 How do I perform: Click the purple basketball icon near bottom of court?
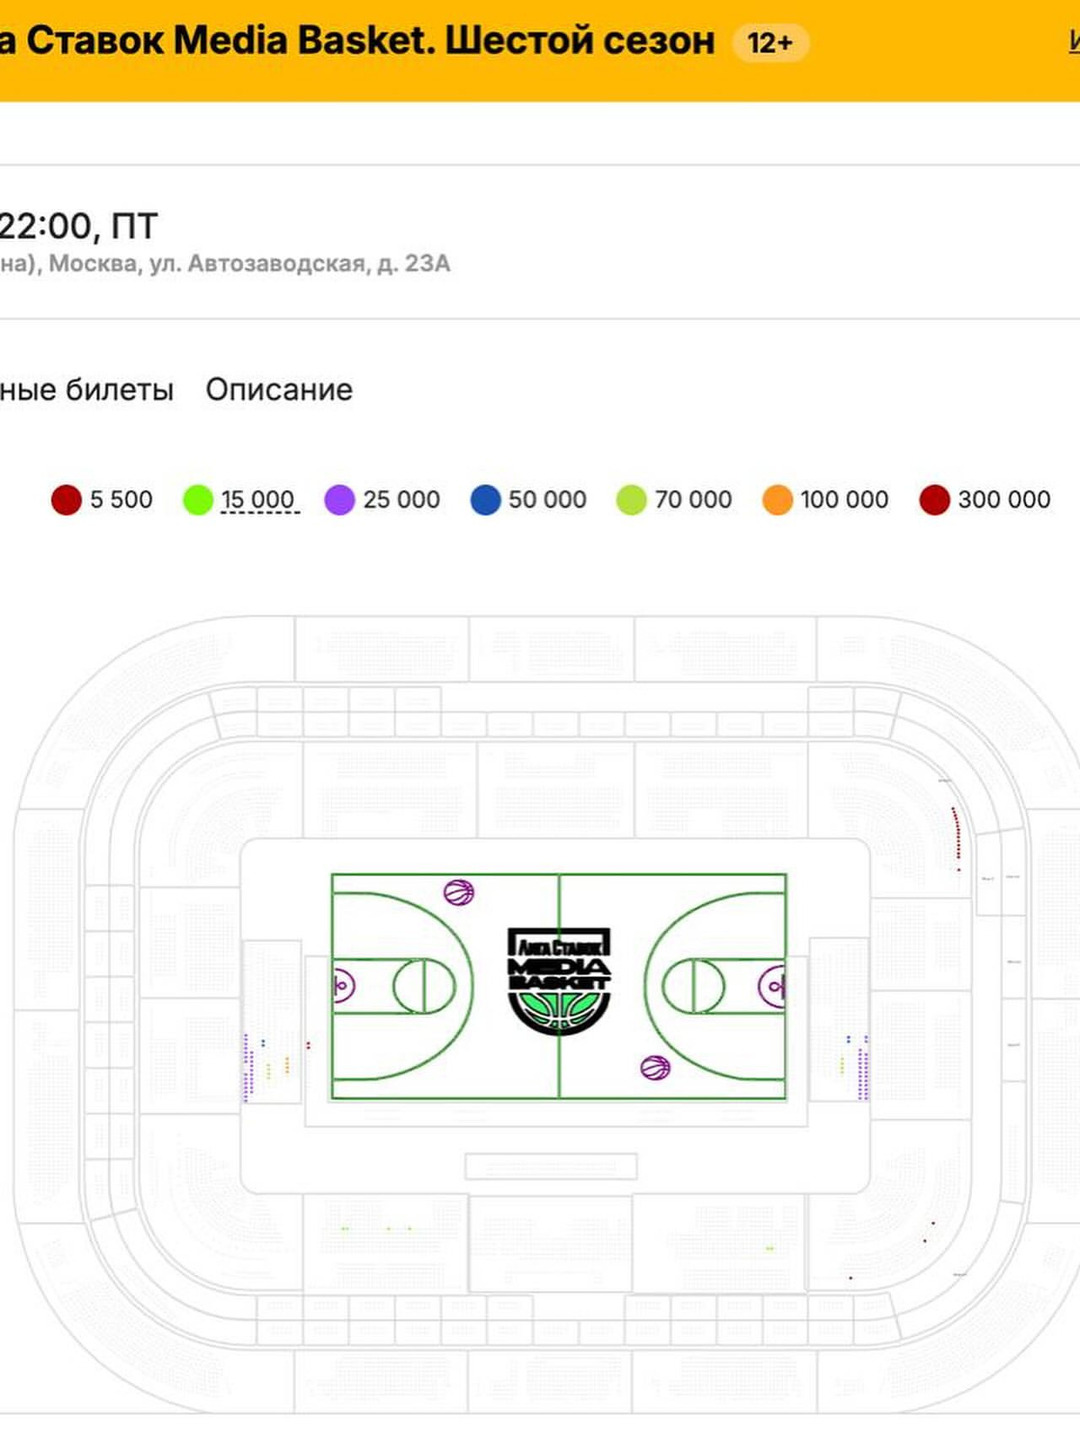point(655,1068)
